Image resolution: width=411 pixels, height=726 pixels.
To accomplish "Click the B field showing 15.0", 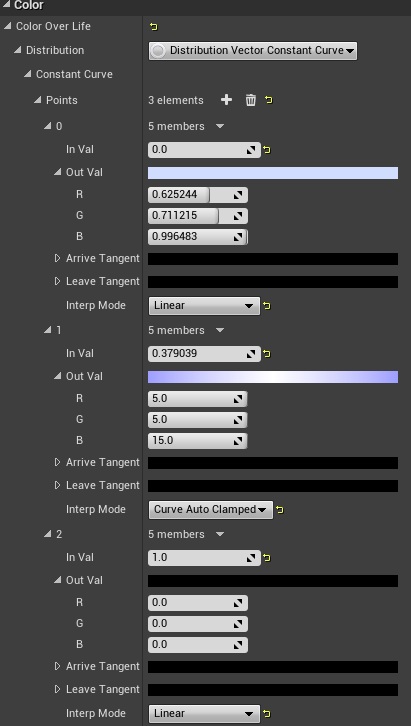I will 198,441.
